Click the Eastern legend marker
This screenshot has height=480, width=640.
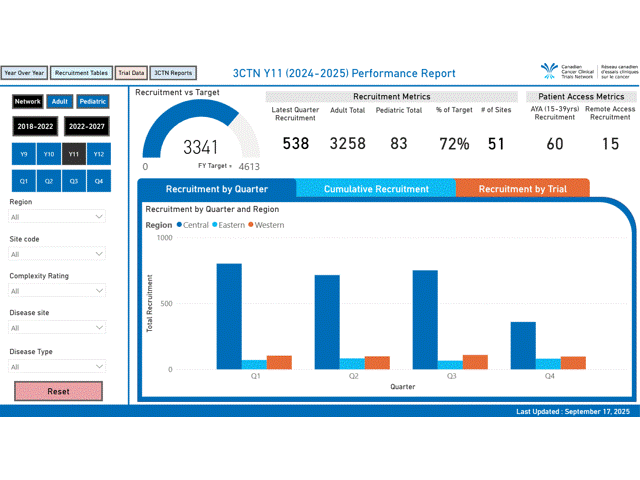pyautogui.click(x=215, y=225)
